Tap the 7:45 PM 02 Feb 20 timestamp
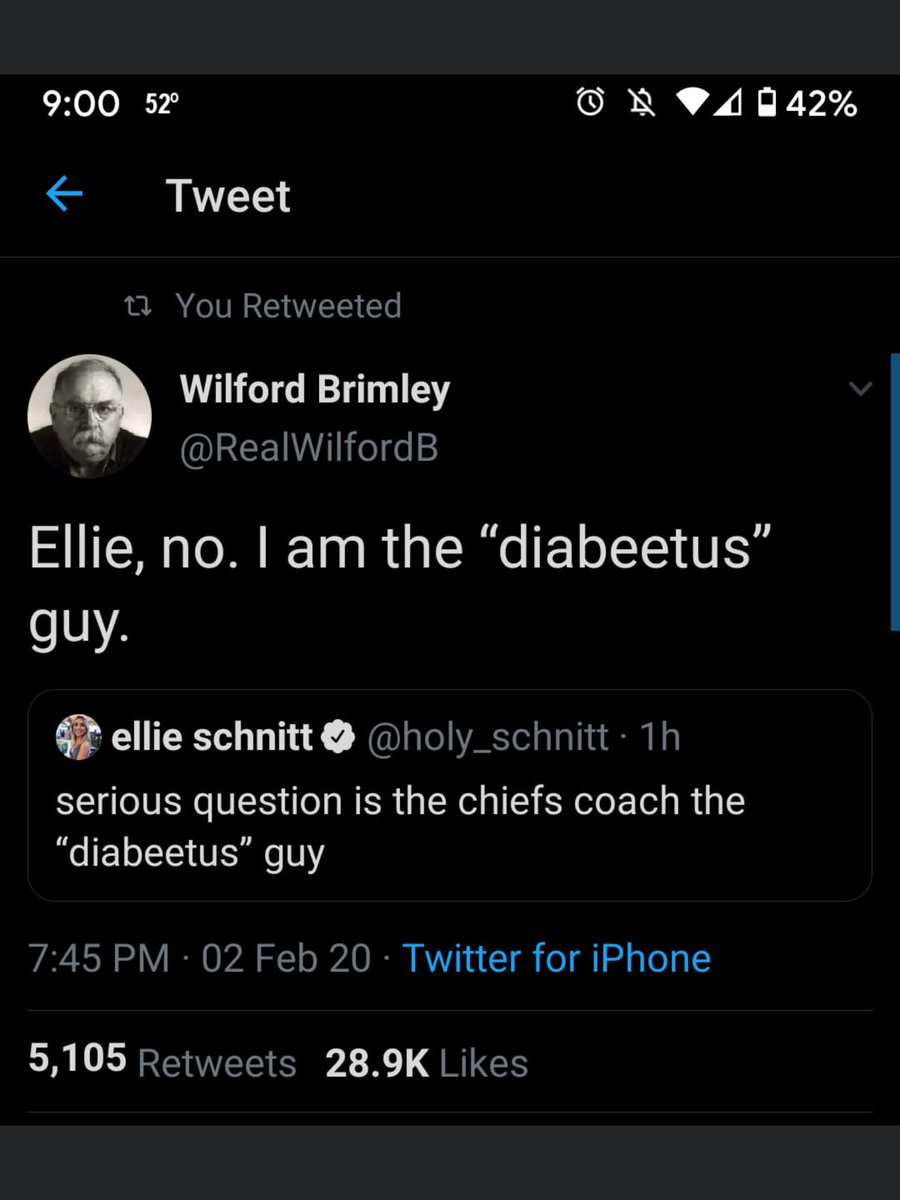Image resolution: width=900 pixels, height=1200 pixels. tap(200, 958)
